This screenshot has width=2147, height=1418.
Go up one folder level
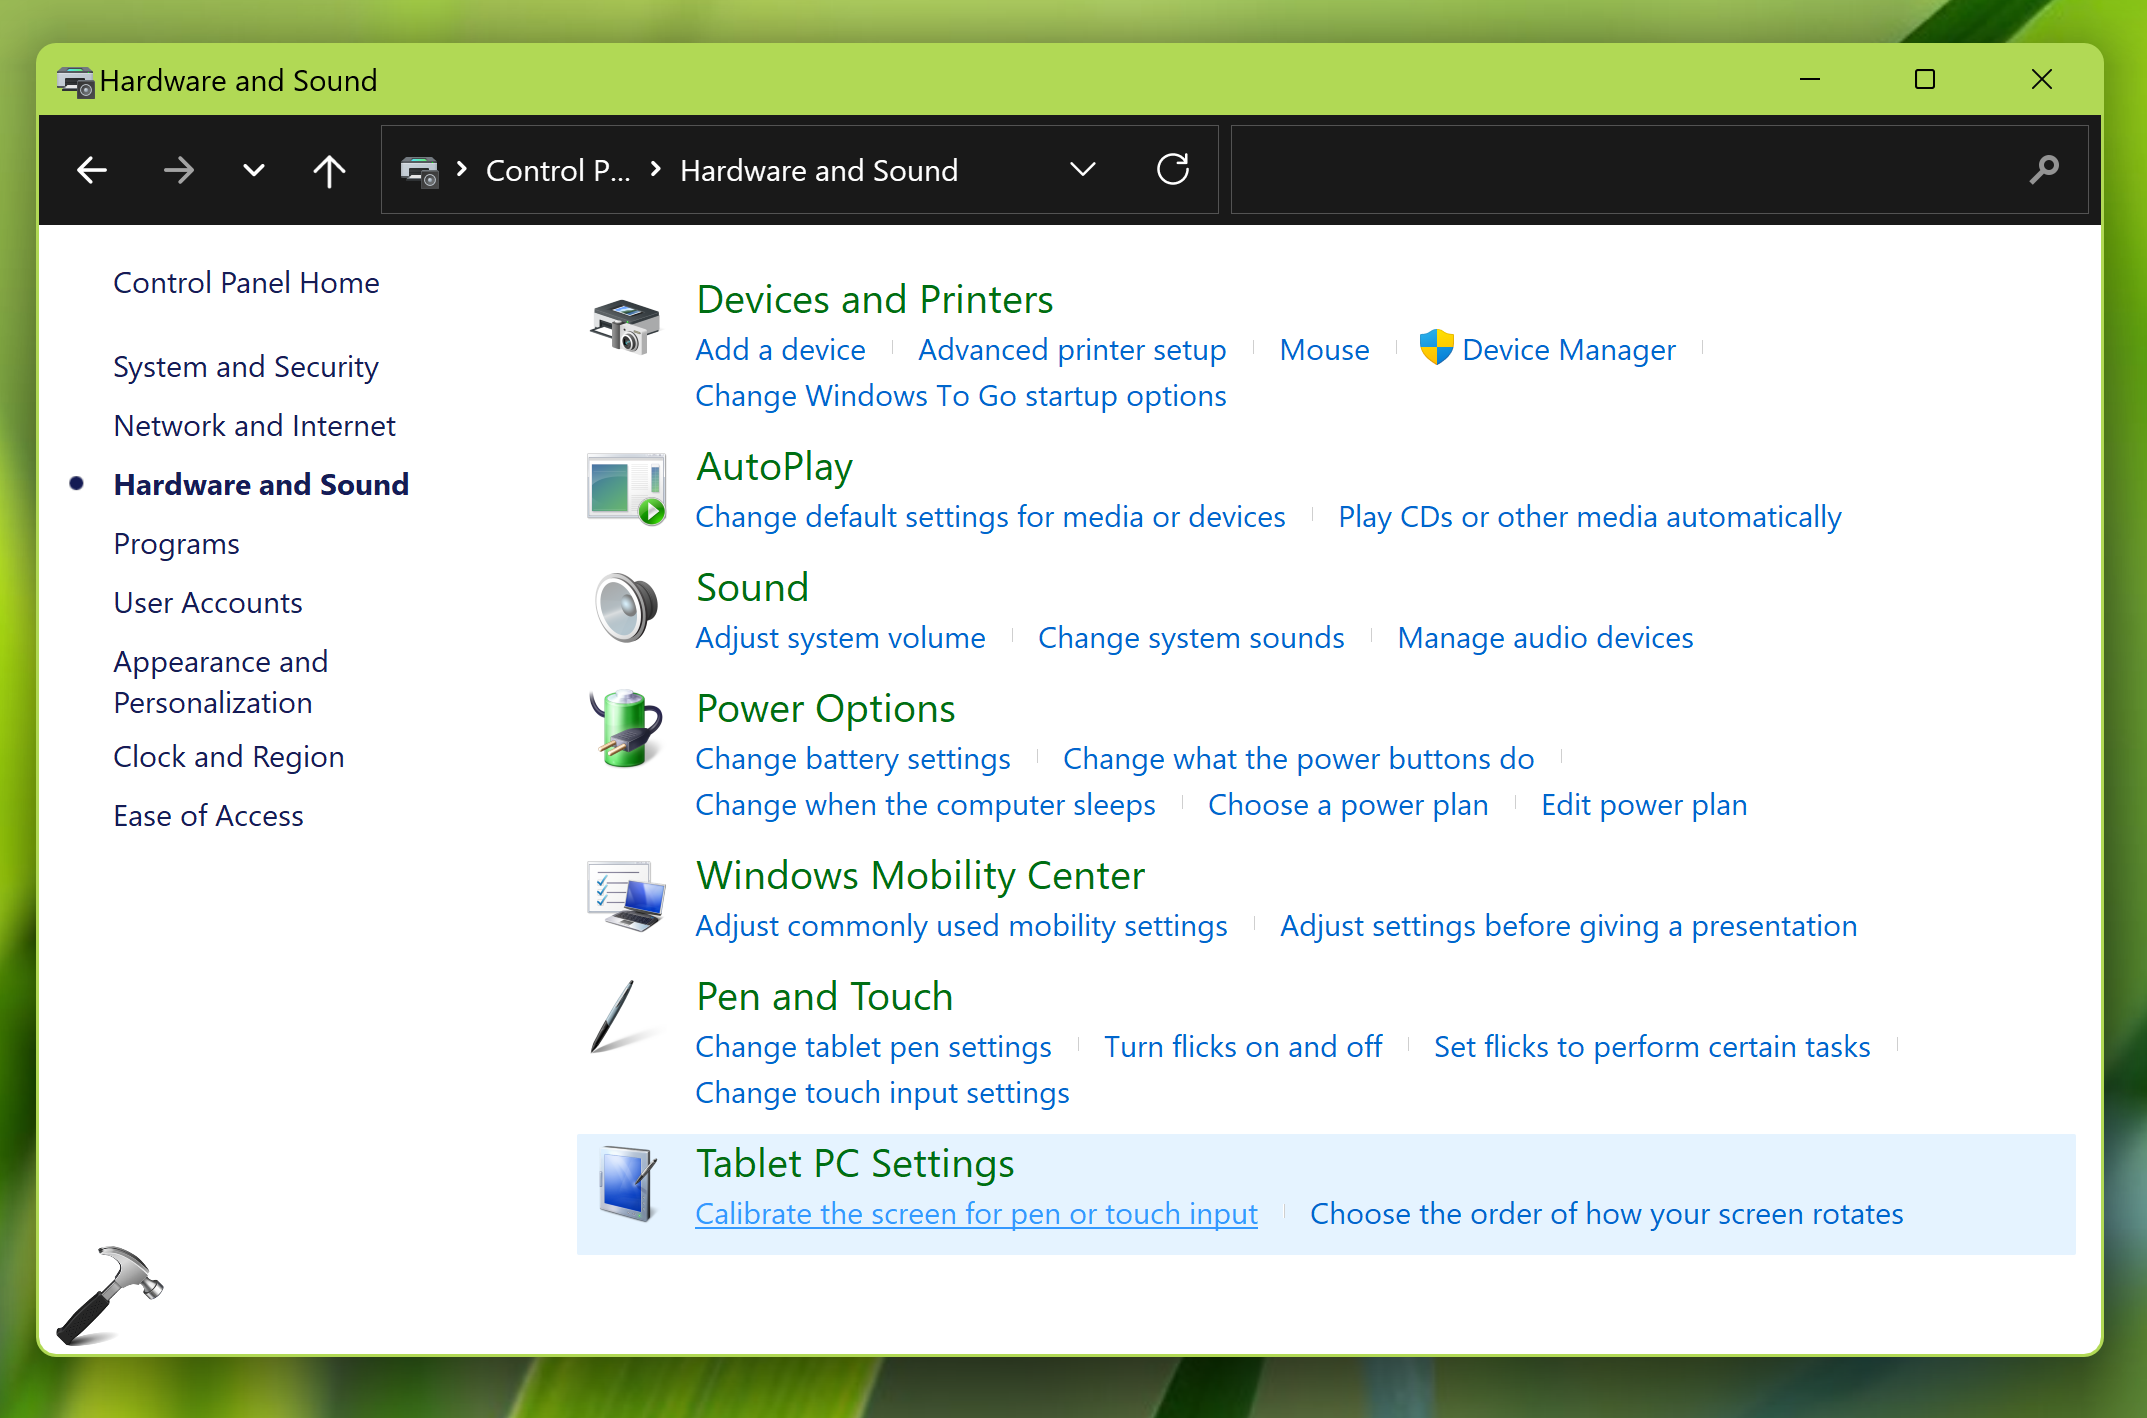(329, 171)
